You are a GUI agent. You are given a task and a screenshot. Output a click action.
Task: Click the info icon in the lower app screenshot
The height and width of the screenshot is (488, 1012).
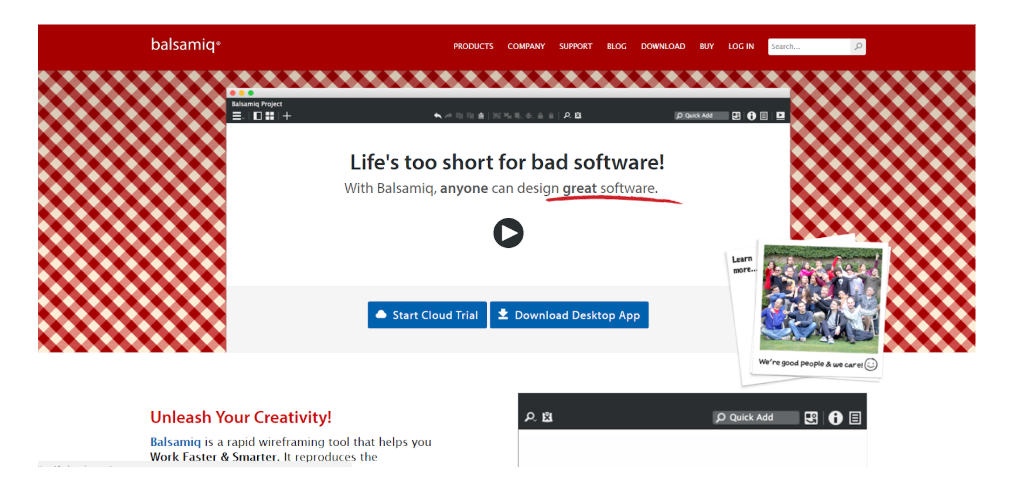point(836,418)
